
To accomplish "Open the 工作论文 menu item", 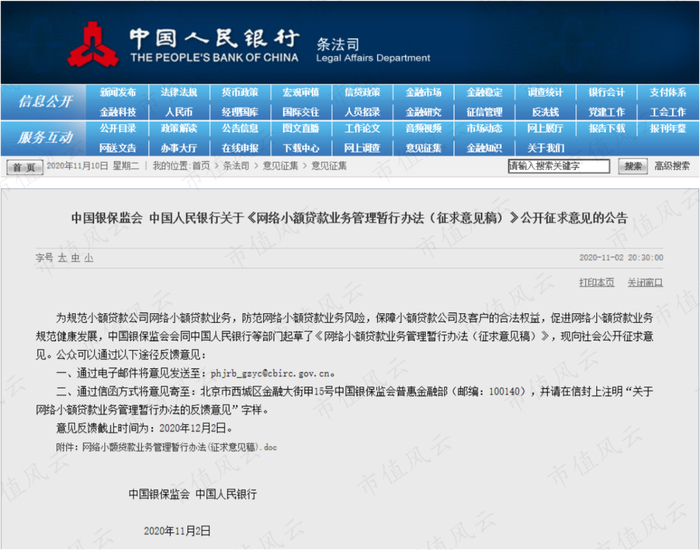I will (x=362, y=129).
